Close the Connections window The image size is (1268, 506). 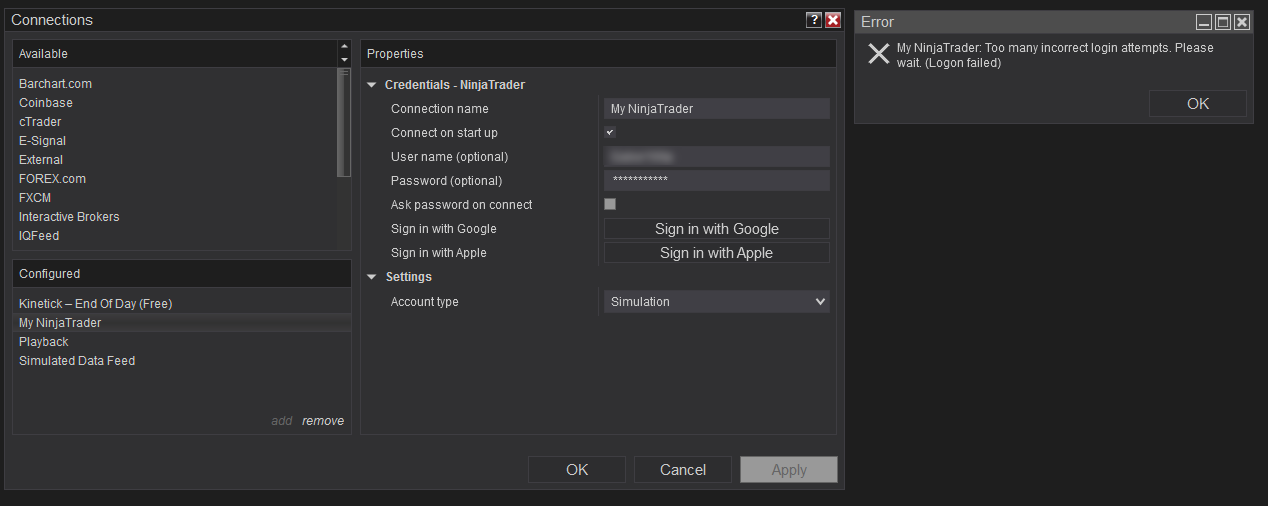click(x=832, y=20)
